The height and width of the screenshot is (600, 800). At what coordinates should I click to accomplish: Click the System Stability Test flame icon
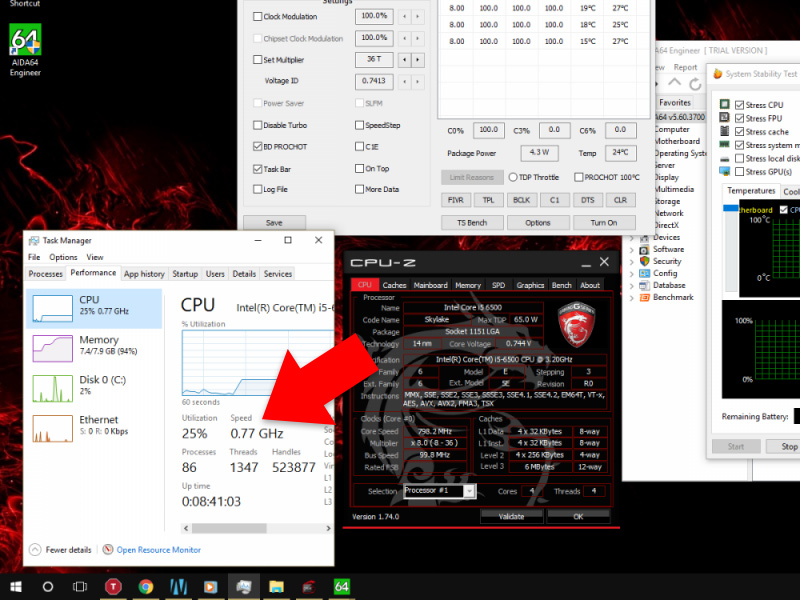pyautogui.click(x=717, y=74)
